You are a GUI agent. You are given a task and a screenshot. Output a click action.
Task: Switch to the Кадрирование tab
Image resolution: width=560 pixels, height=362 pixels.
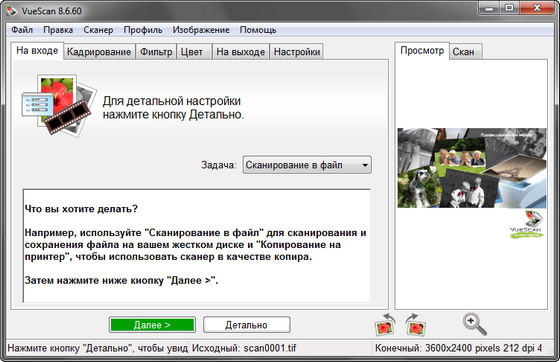[x=99, y=52]
